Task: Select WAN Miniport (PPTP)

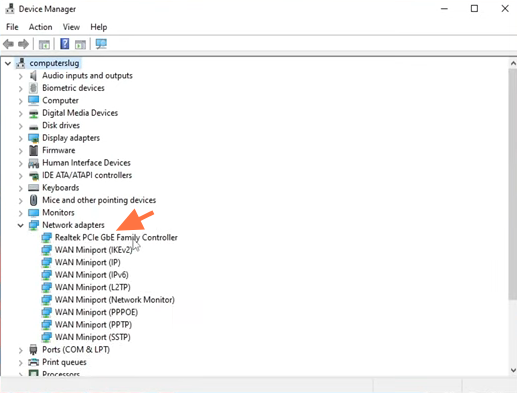Action: coord(93,325)
